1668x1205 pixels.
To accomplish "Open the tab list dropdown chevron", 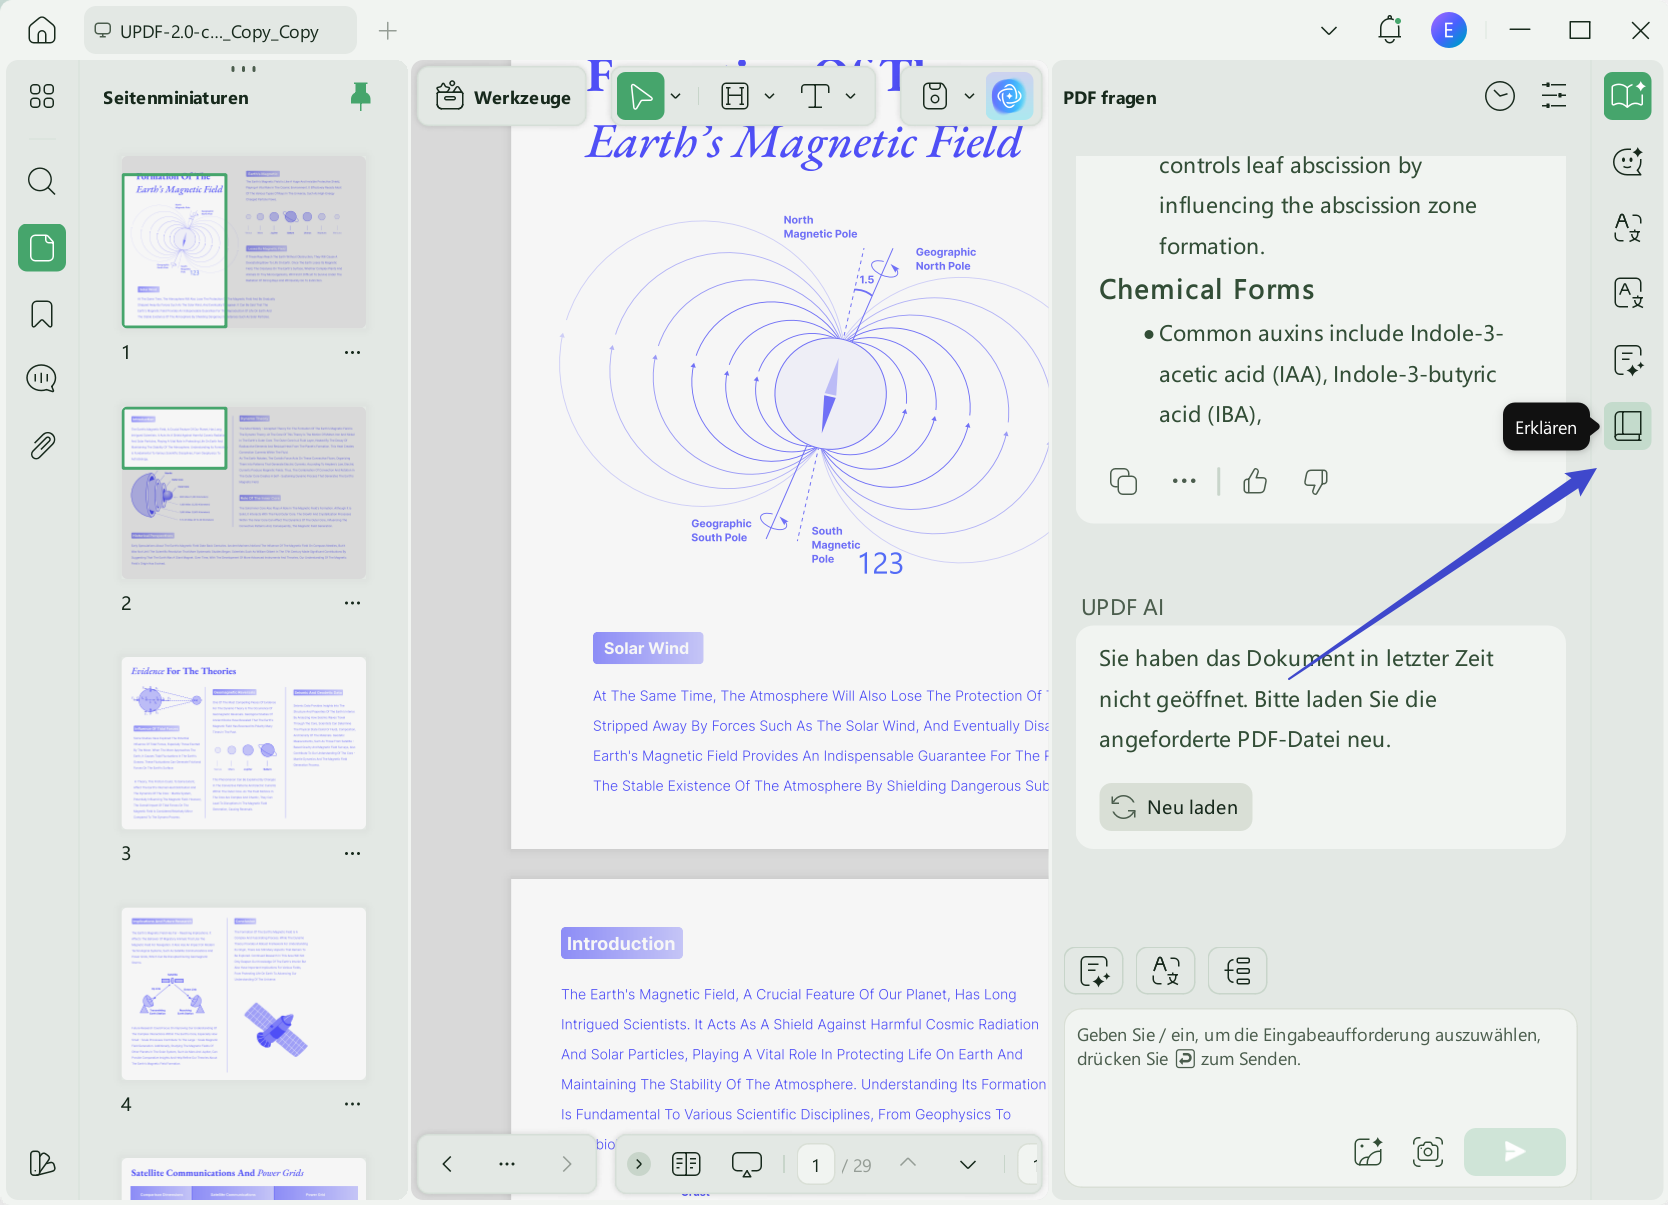I will [x=1329, y=31].
